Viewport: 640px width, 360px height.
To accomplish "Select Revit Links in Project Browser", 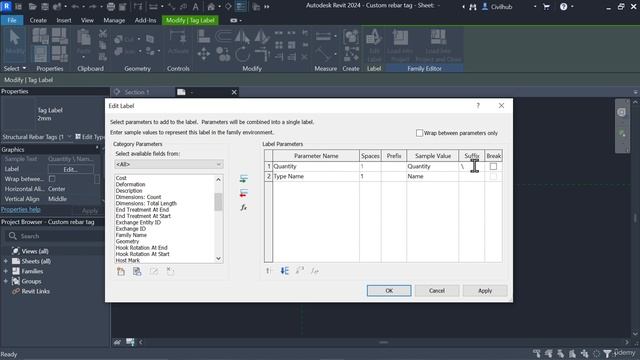I will point(36,291).
